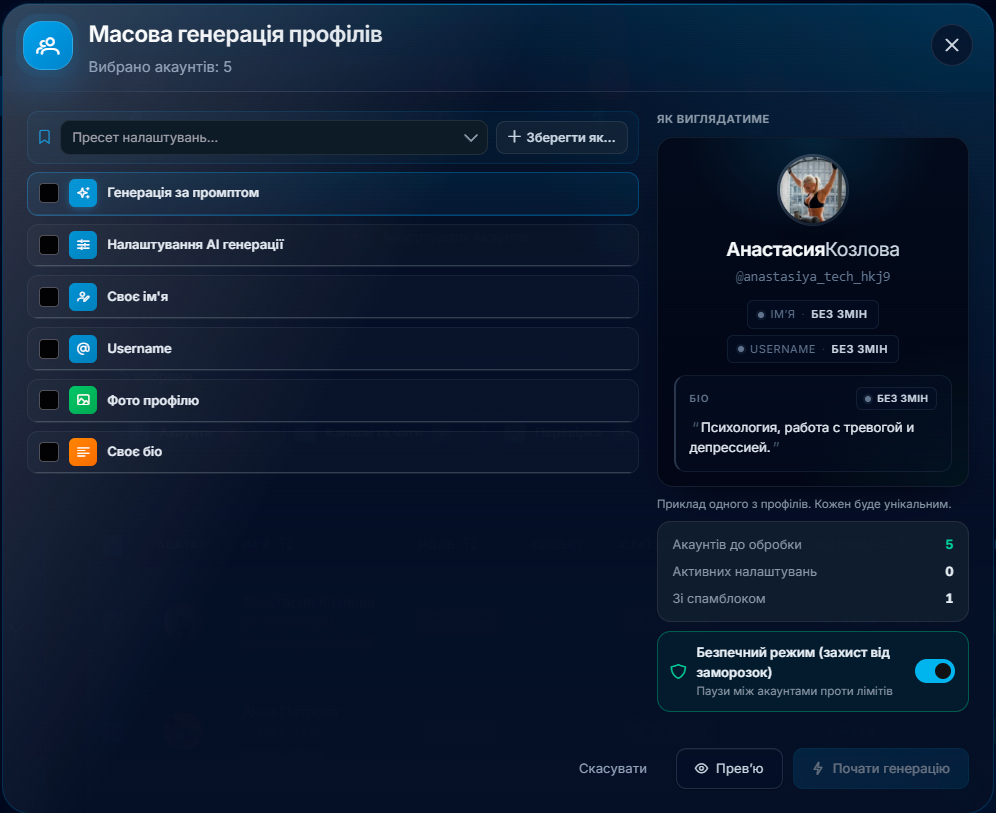Click 'Почати генерацію' button
The height and width of the screenshot is (813, 996).
[880, 769]
